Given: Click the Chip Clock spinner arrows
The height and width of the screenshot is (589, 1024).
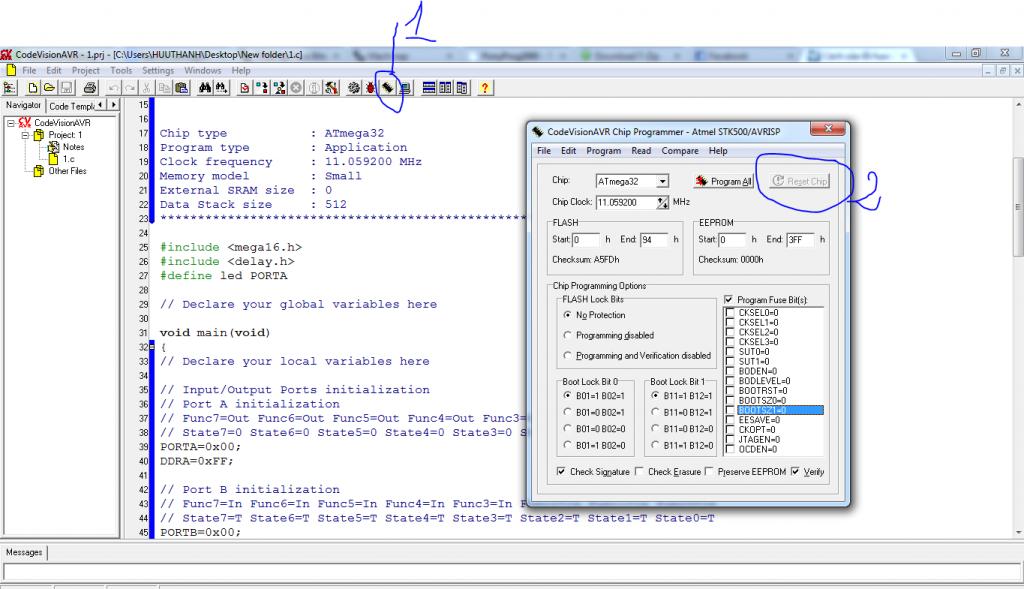Looking at the screenshot, I should coord(662,202).
